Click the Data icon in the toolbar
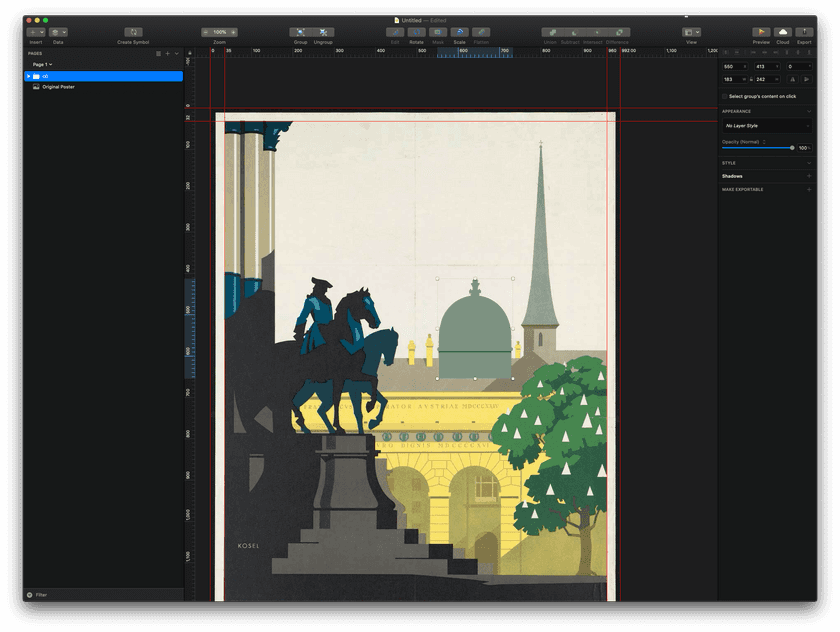Screen dimensions: 840x632 point(56,31)
